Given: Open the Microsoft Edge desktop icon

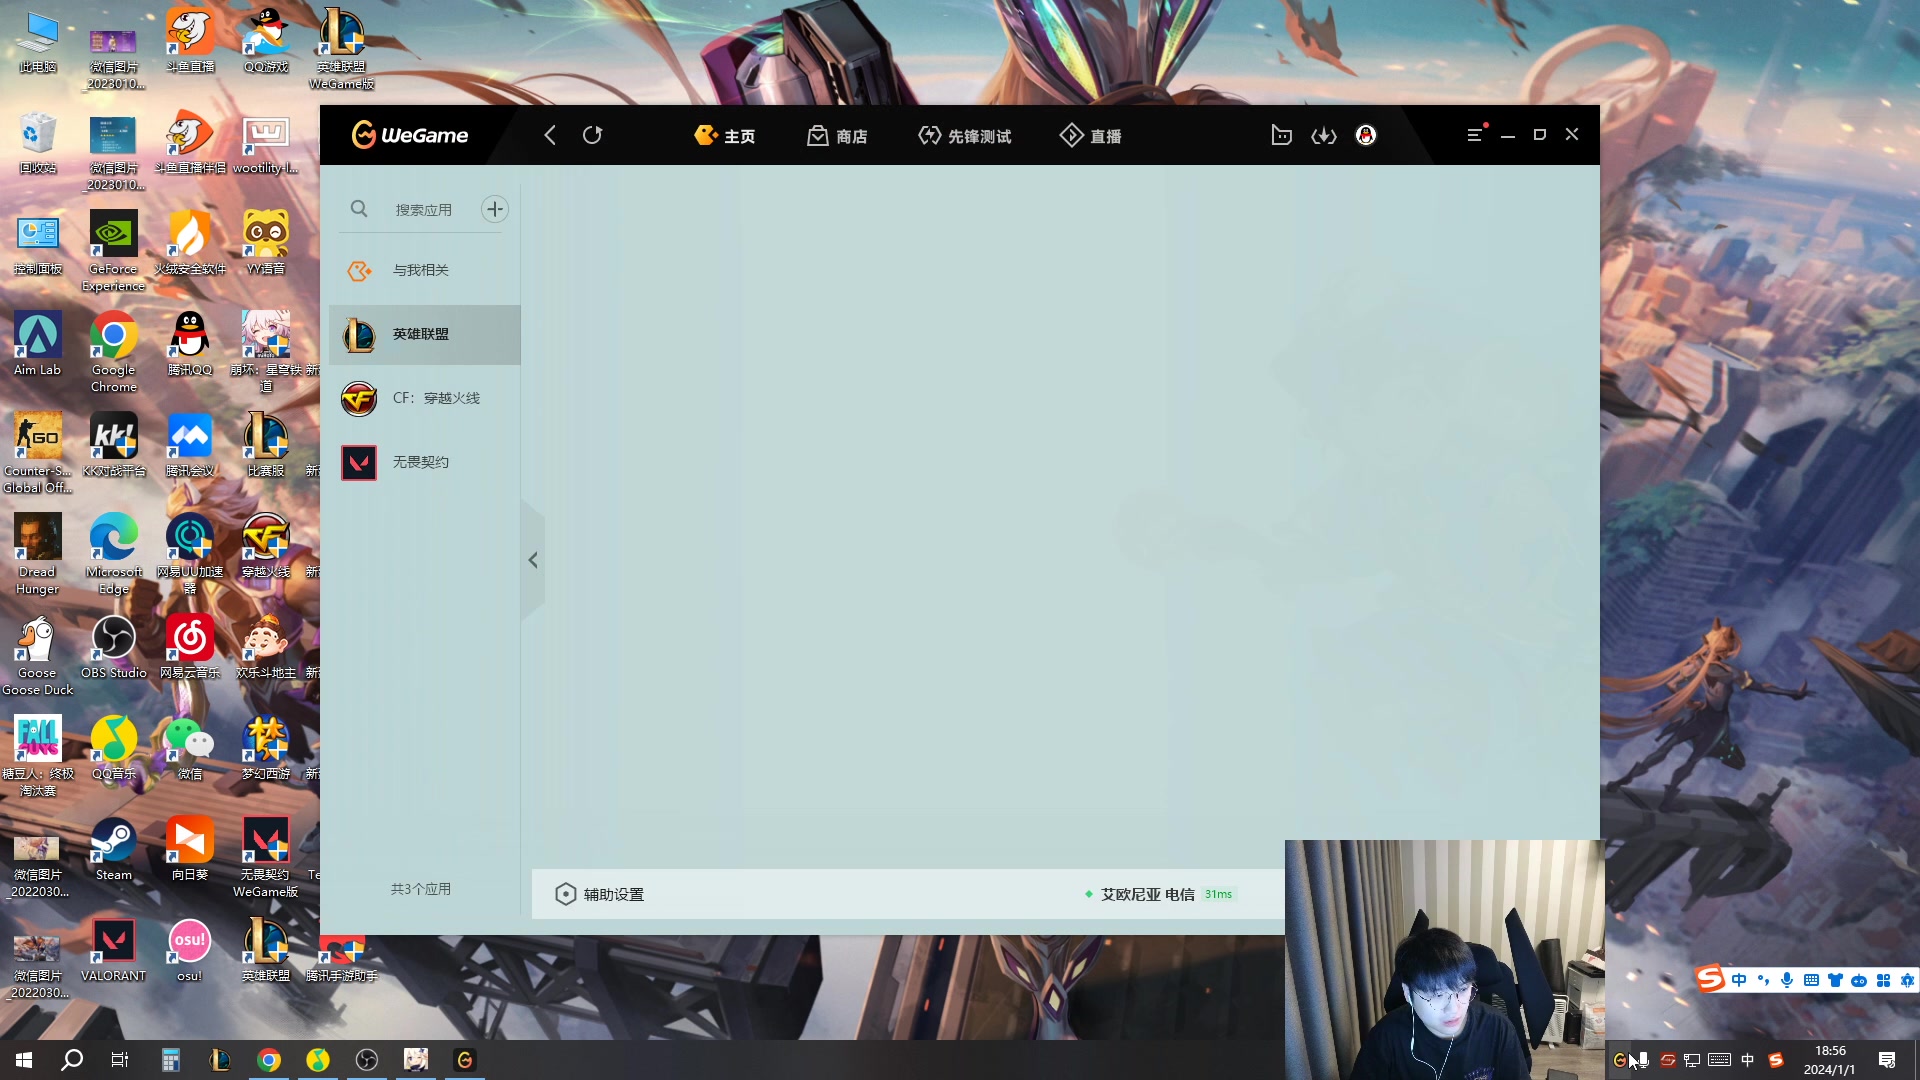Looking at the screenshot, I should (x=114, y=554).
